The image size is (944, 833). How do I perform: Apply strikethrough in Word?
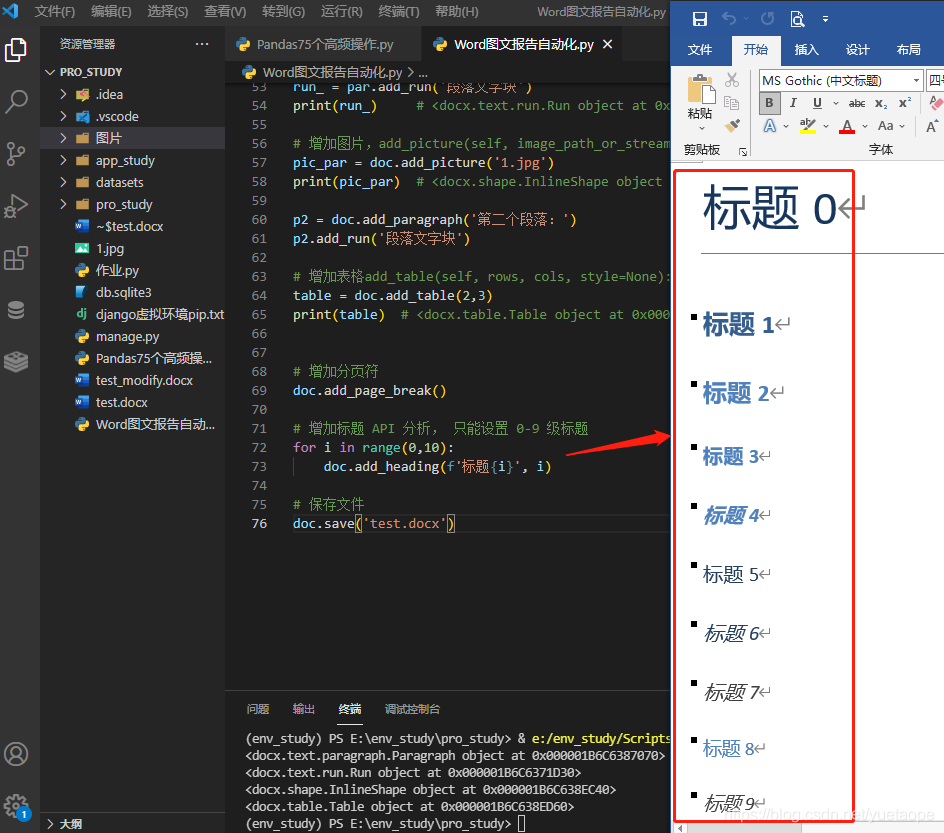tap(857, 104)
